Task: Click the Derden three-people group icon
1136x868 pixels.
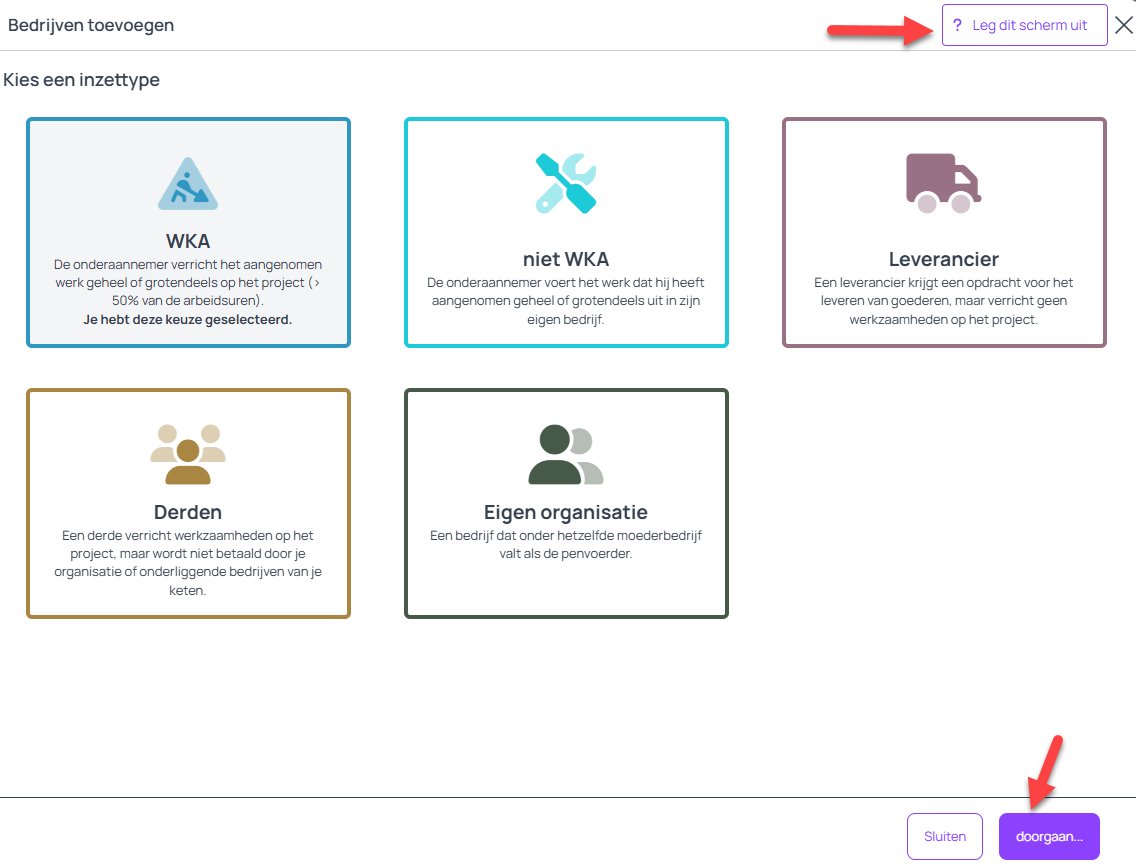Action: coord(188,454)
